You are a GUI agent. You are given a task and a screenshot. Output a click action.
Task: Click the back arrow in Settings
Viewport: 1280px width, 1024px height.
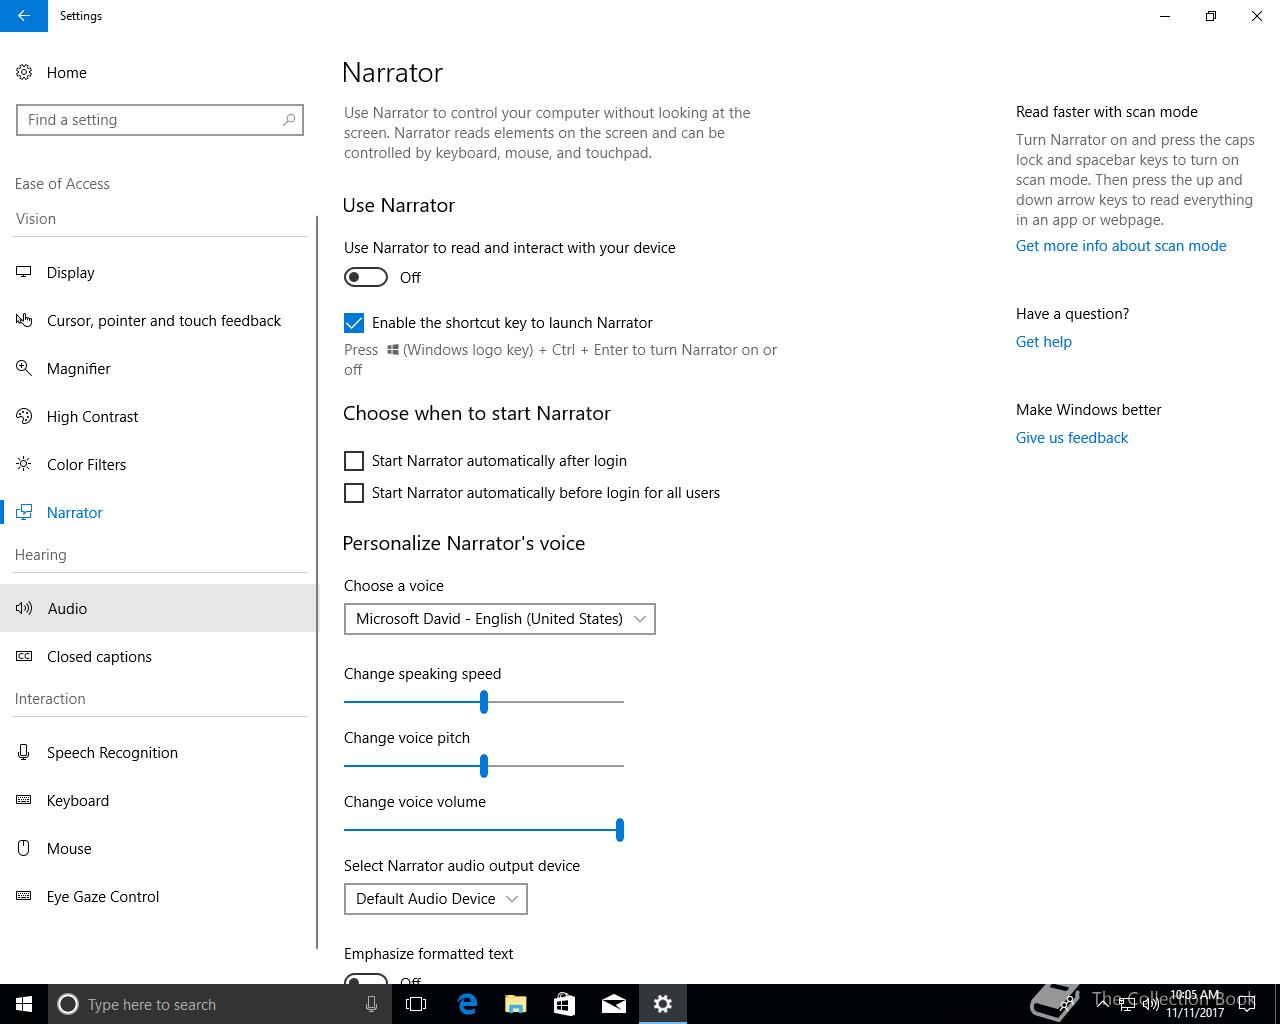24,16
